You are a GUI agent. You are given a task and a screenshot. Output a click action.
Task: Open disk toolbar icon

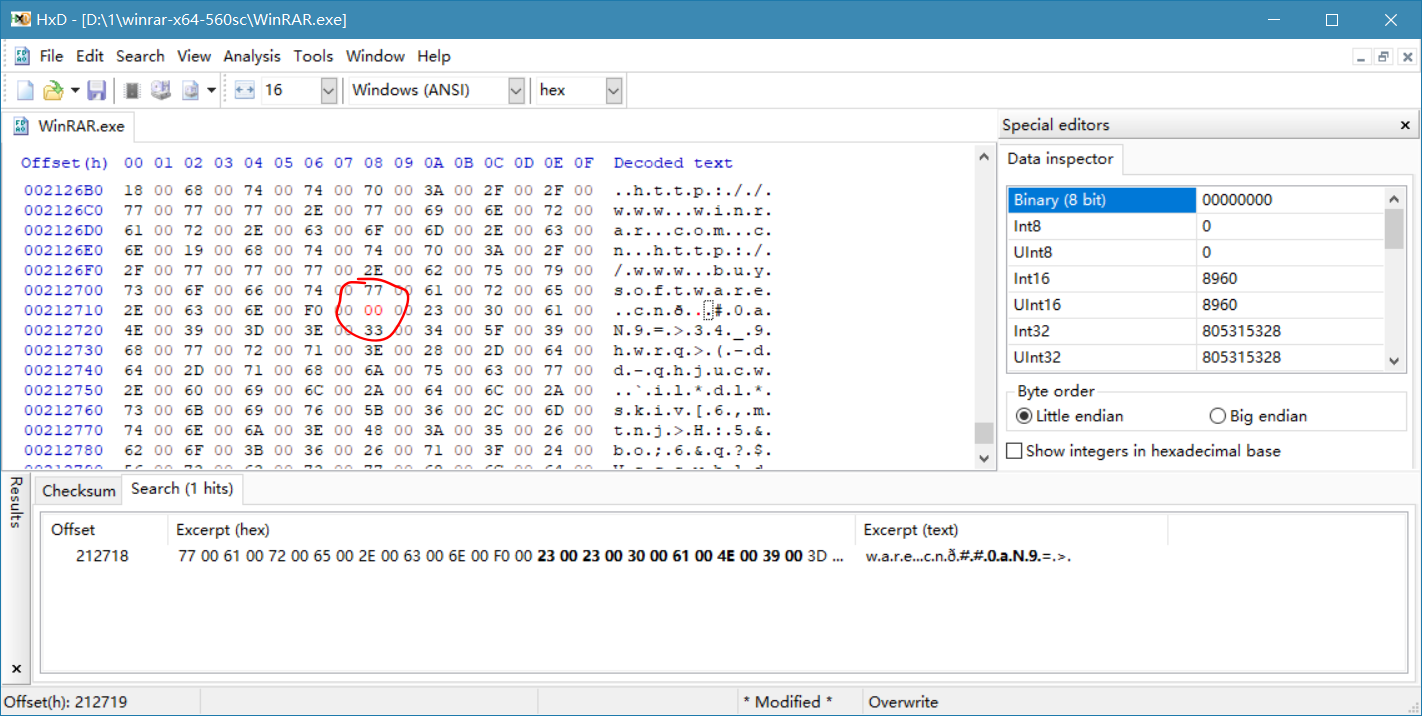(x=160, y=91)
